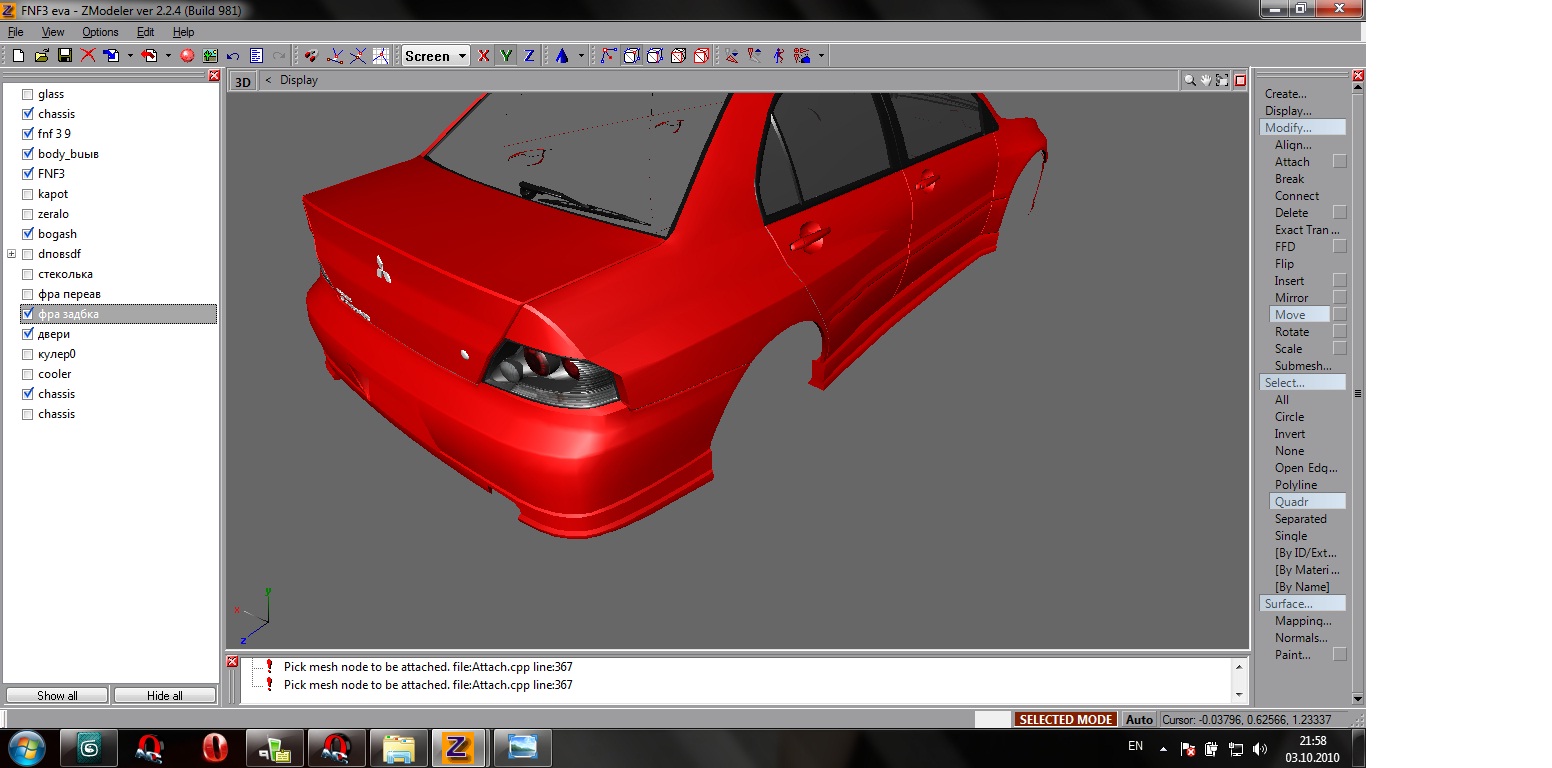This screenshot has width=1552, height=768.
Task: Open the materials editor red sphere icon
Action: click(x=186, y=56)
